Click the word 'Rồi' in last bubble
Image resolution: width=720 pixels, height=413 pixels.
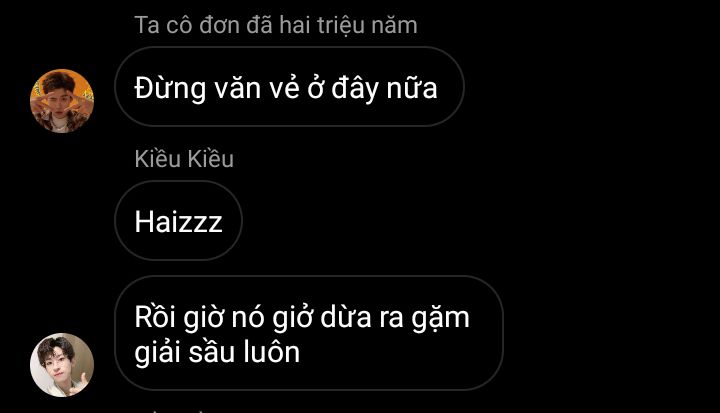[155, 317]
